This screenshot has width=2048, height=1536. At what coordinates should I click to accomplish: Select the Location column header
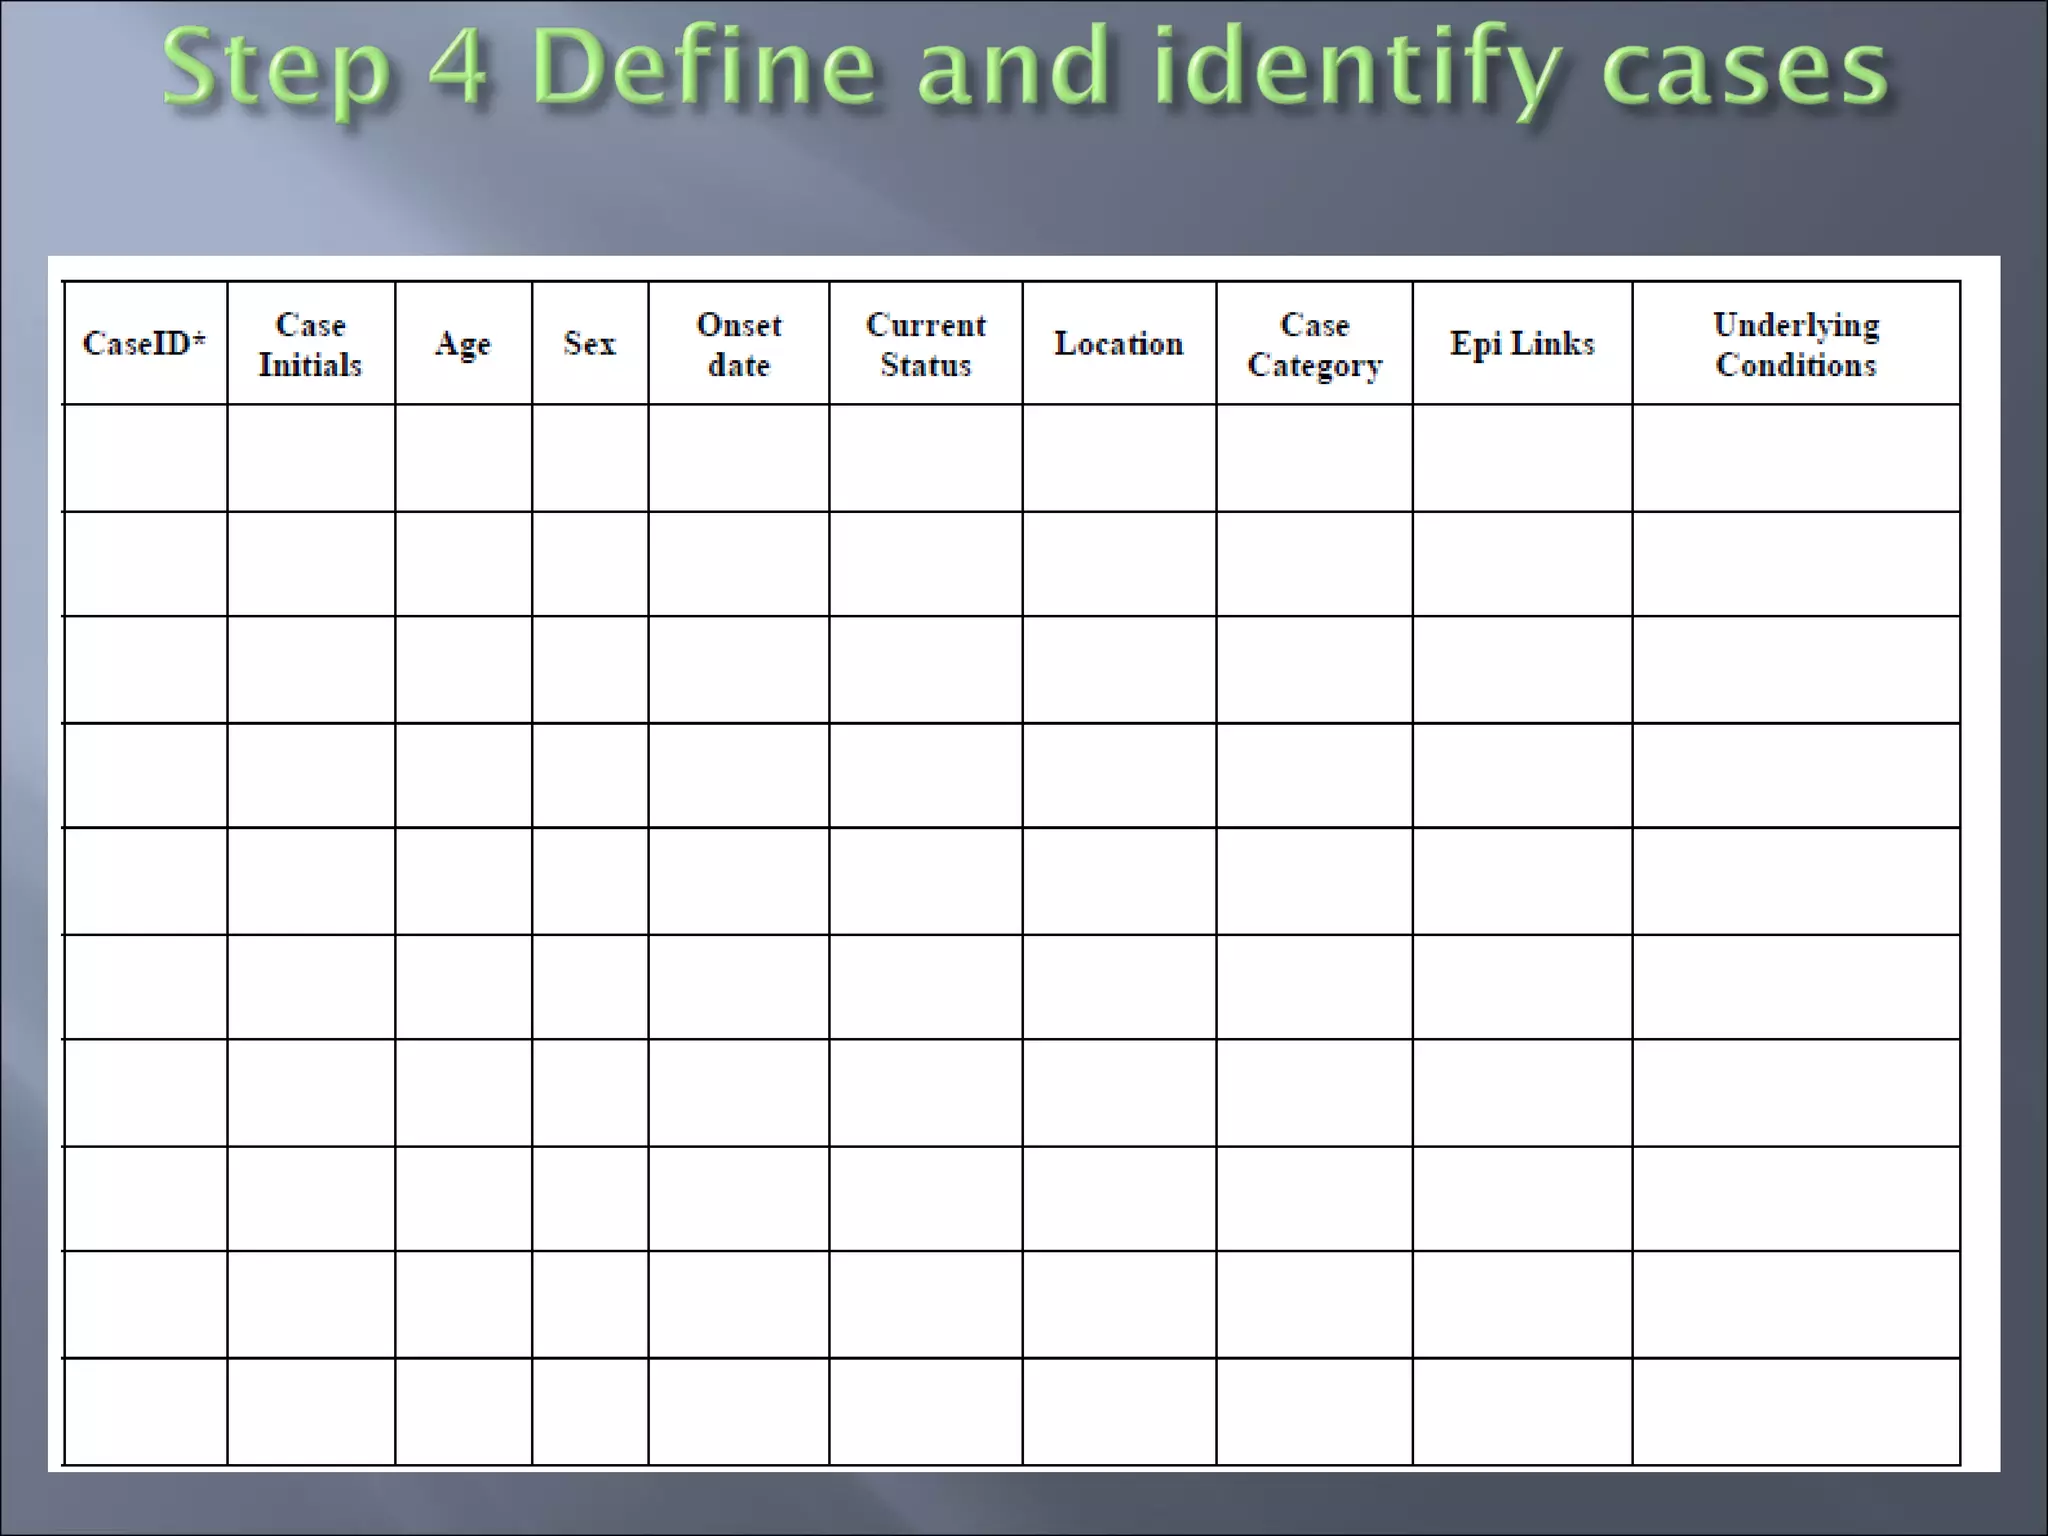click(x=1118, y=343)
